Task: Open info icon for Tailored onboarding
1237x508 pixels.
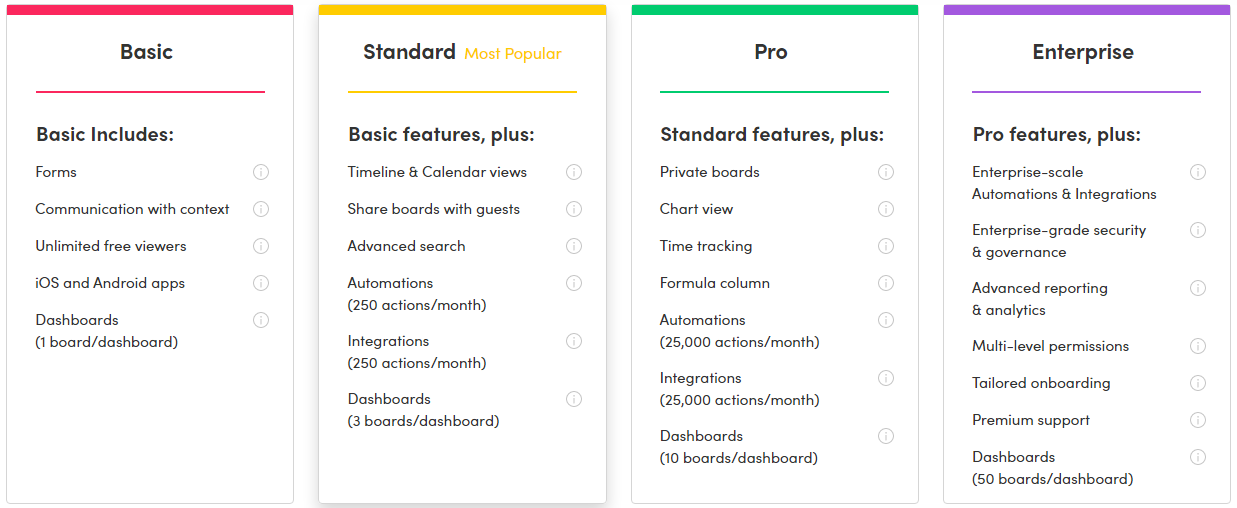Action: pos(1198,383)
